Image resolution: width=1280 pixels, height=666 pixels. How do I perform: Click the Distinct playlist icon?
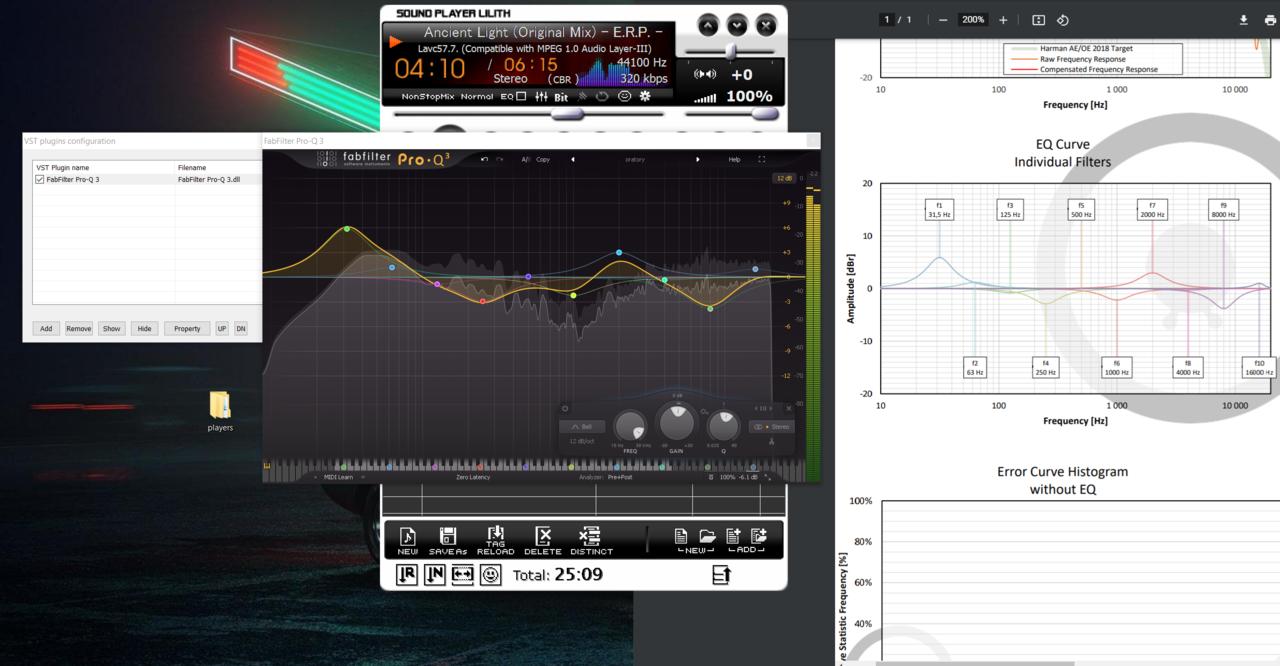point(591,540)
